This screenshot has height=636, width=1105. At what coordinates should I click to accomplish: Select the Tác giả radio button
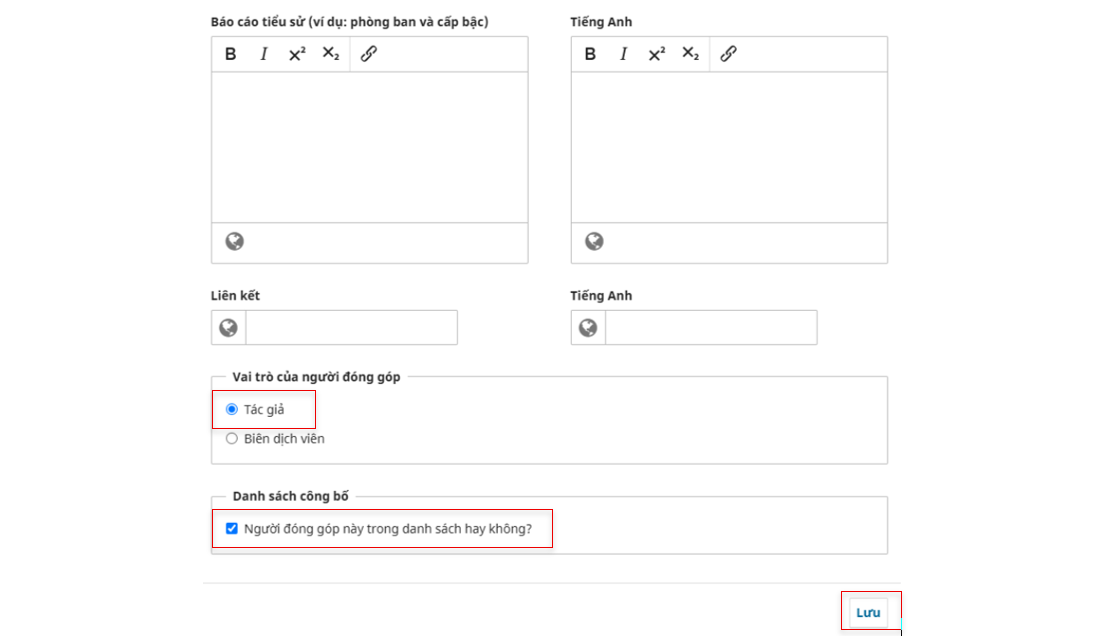tap(232, 409)
